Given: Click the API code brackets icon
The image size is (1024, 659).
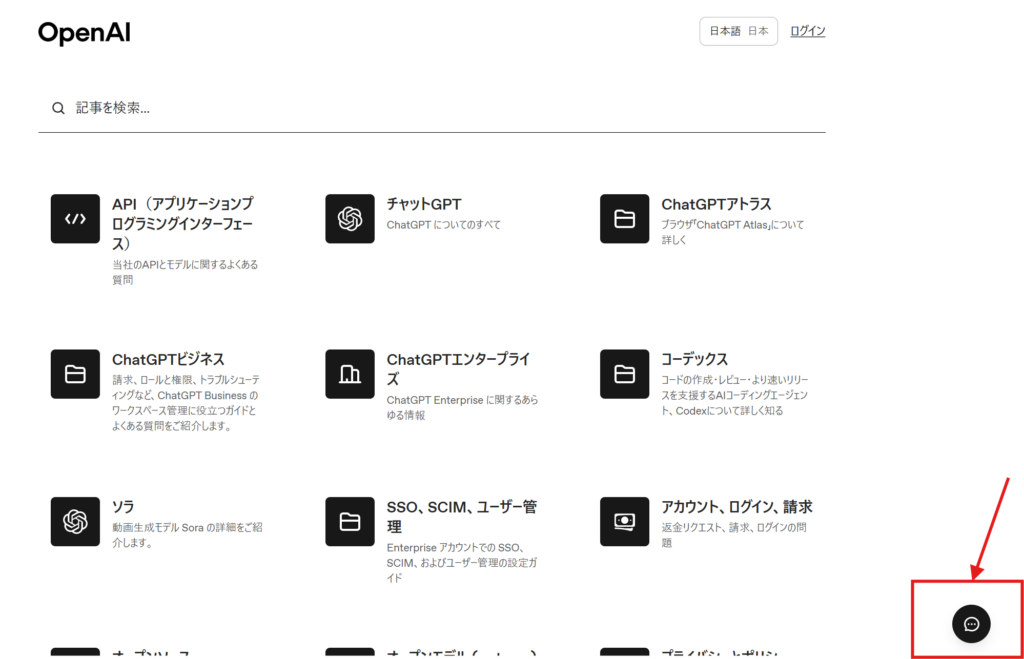Looking at the screenshot, I should coord(75,219).
